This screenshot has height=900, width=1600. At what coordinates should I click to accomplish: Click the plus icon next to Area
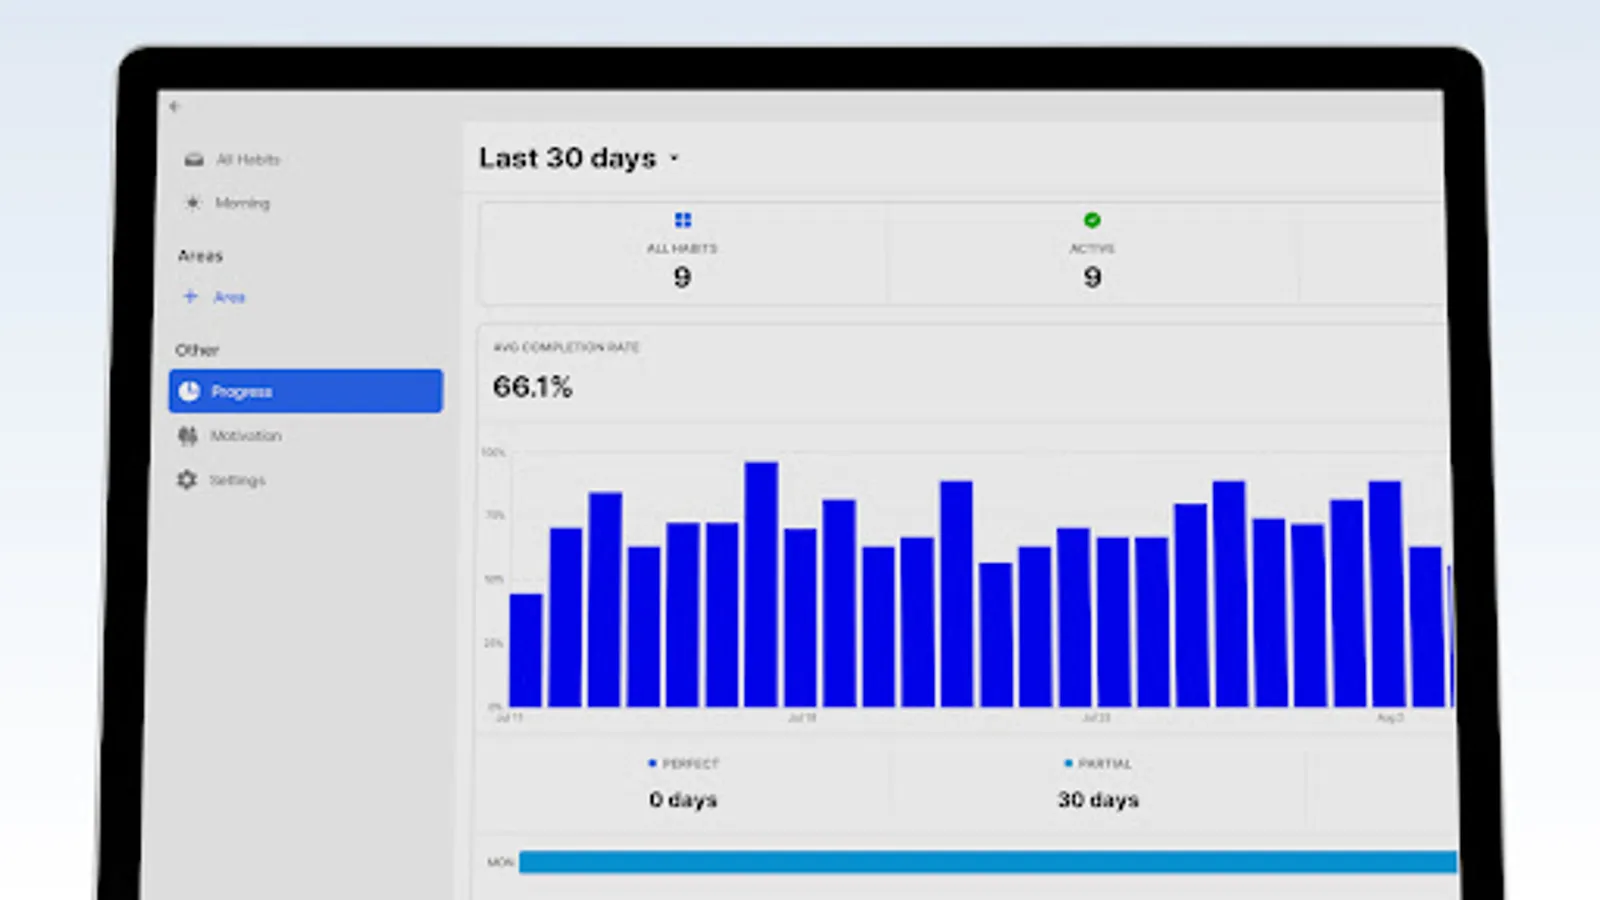[189, 297]
